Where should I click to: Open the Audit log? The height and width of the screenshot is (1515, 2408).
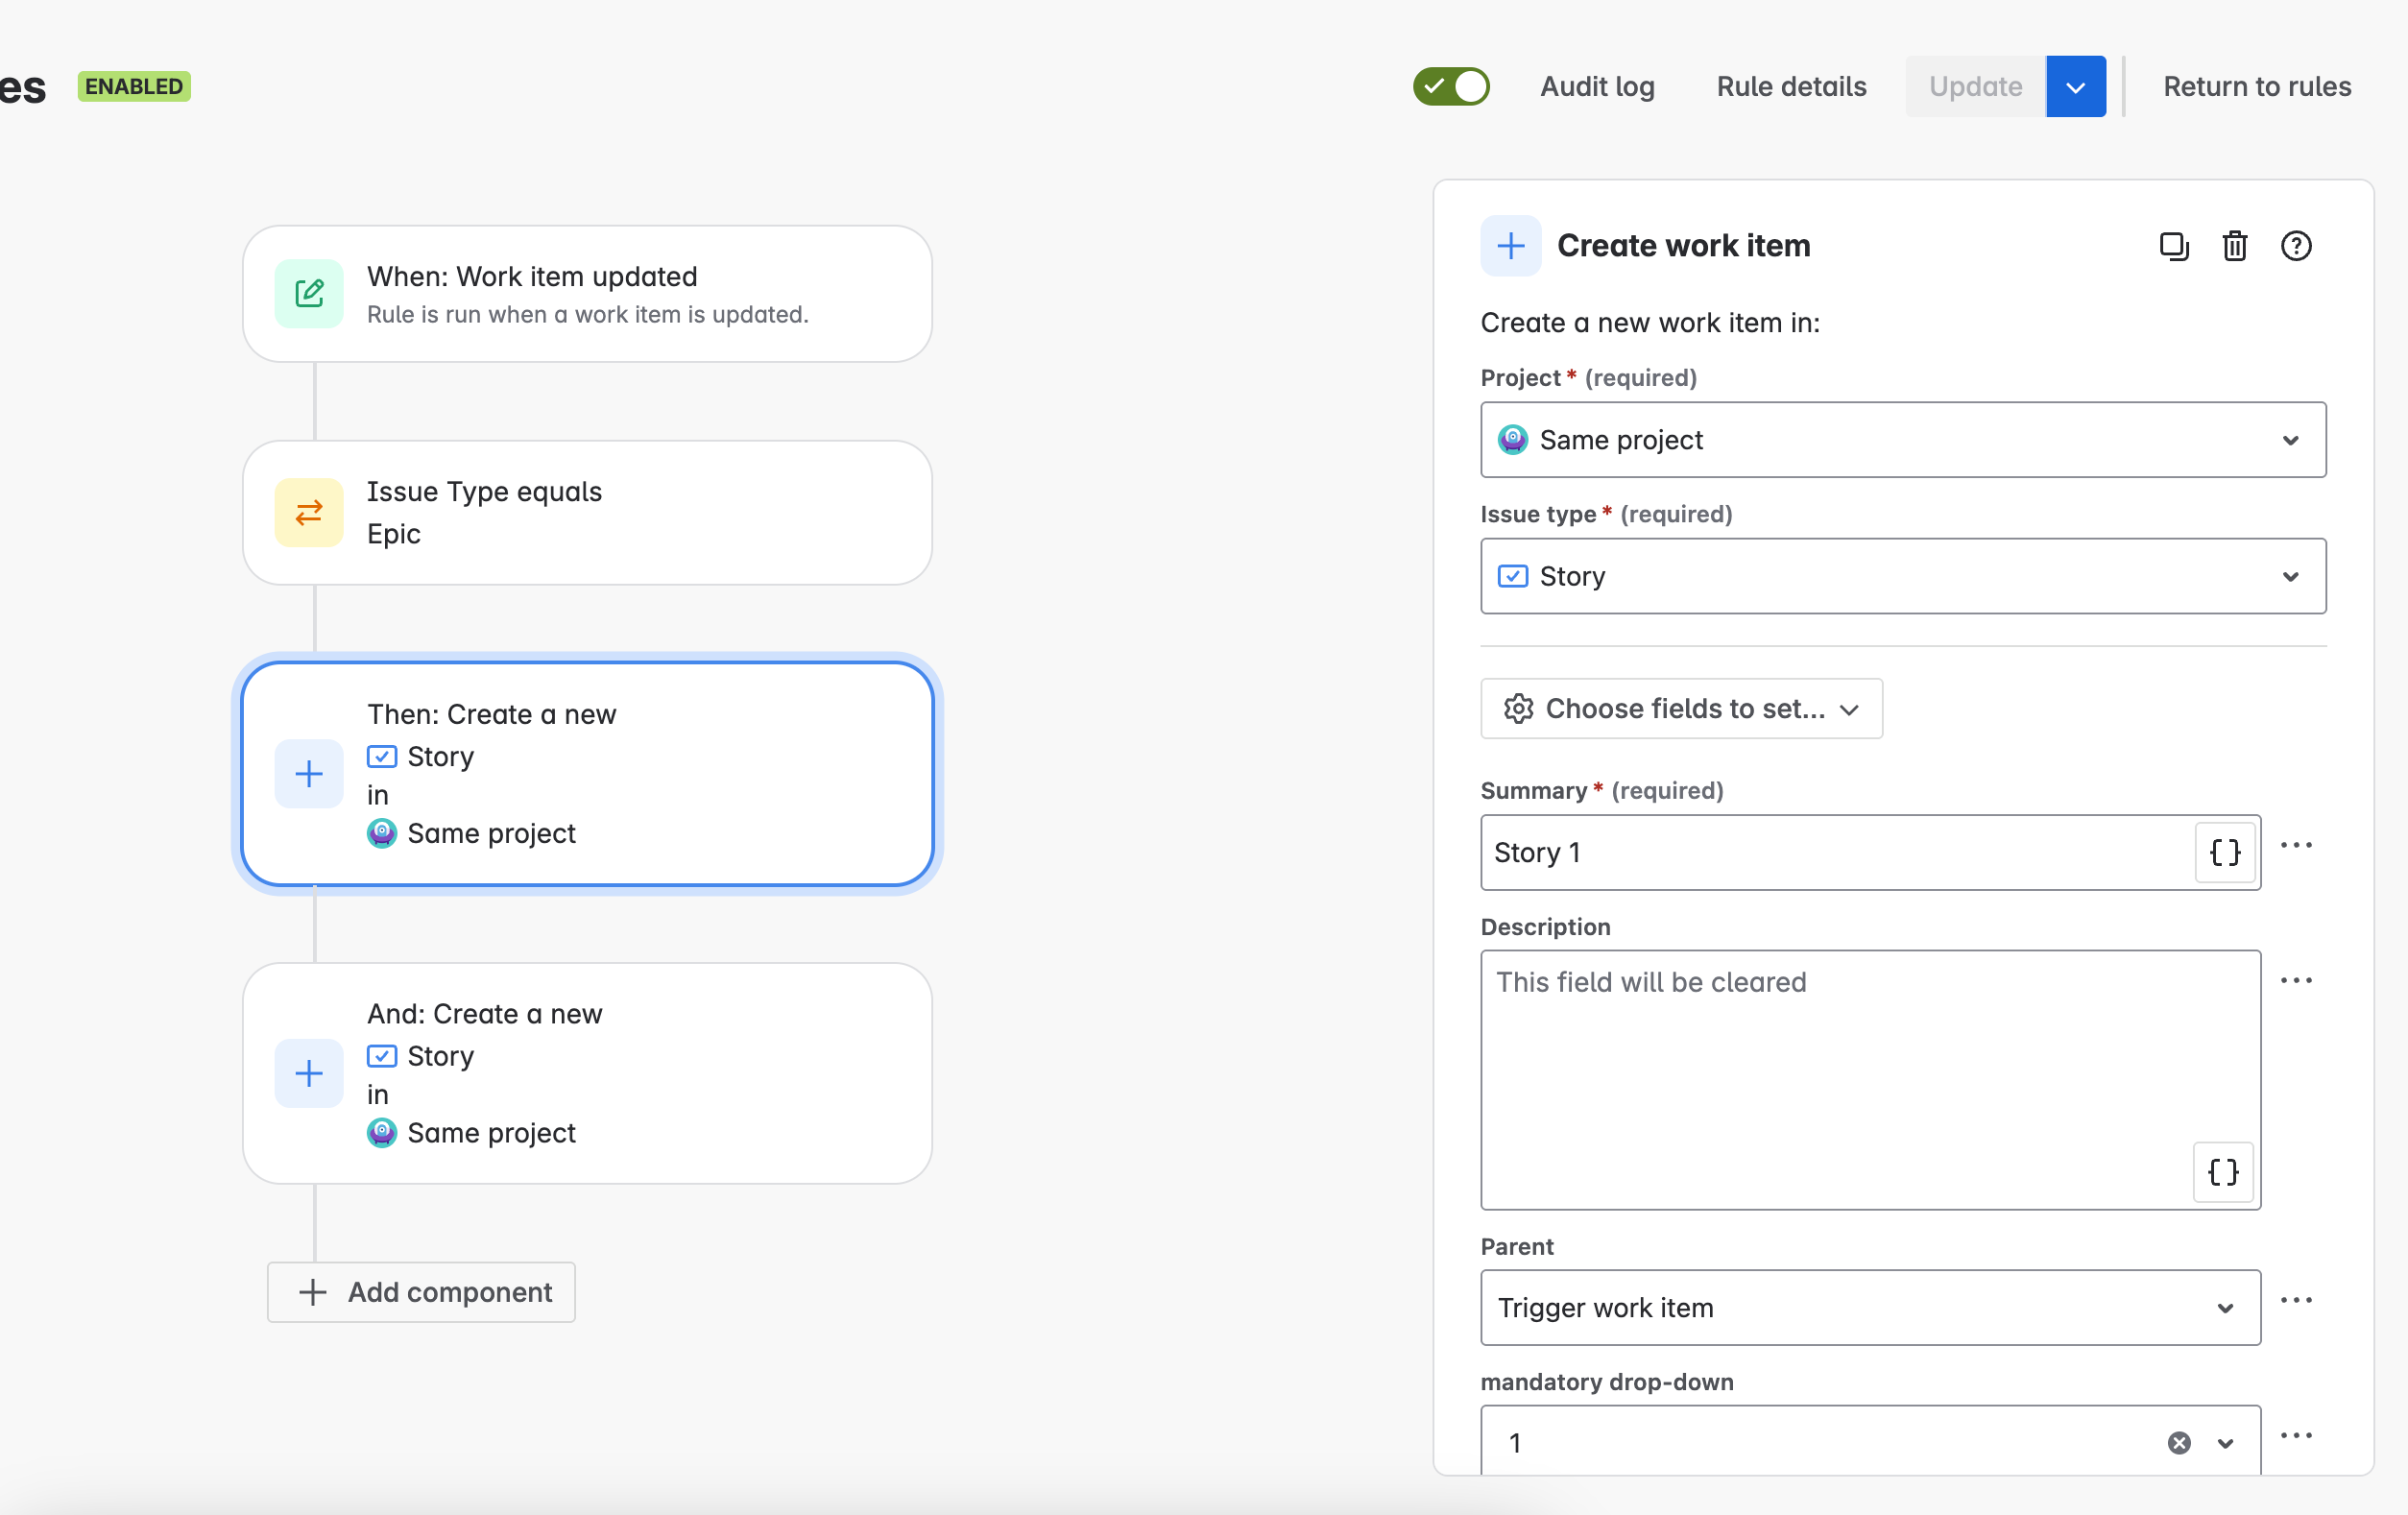1597,86
